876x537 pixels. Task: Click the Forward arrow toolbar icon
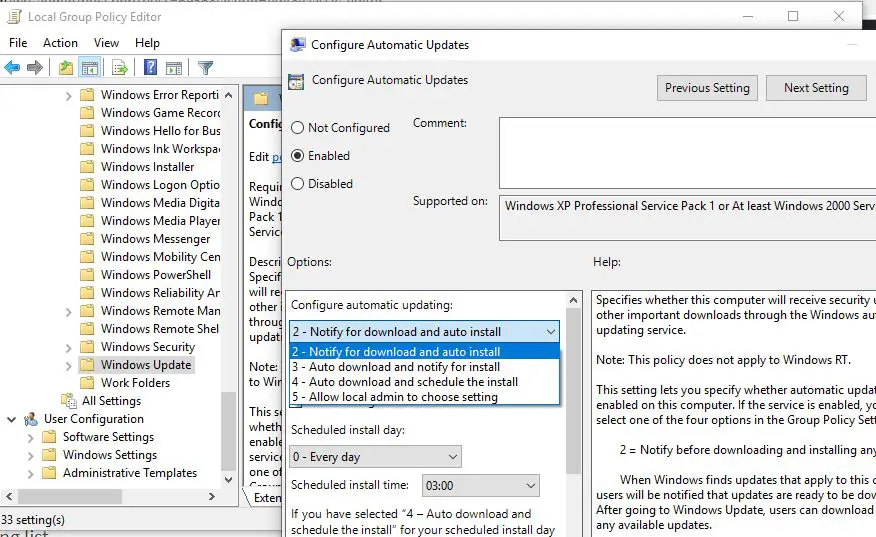point(35,68)
